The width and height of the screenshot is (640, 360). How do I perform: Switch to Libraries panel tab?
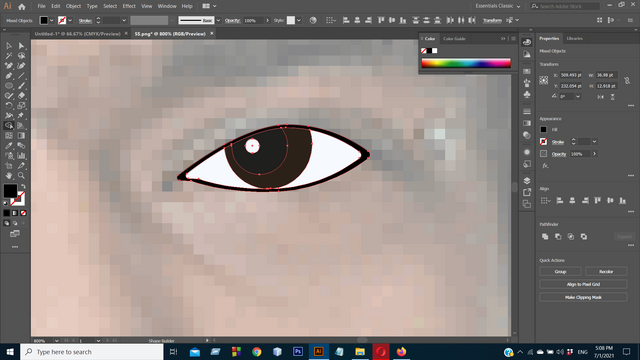(x=575, y=38)
